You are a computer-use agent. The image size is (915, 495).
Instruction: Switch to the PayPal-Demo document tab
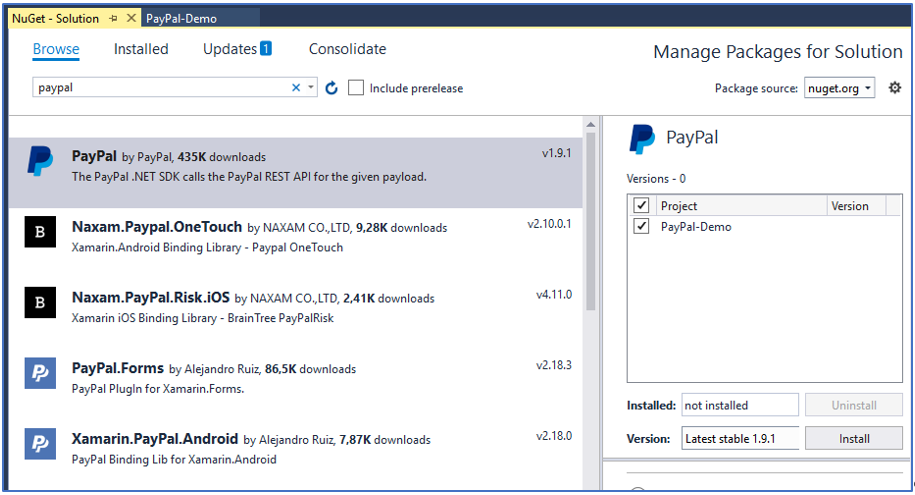click(181, 19)
